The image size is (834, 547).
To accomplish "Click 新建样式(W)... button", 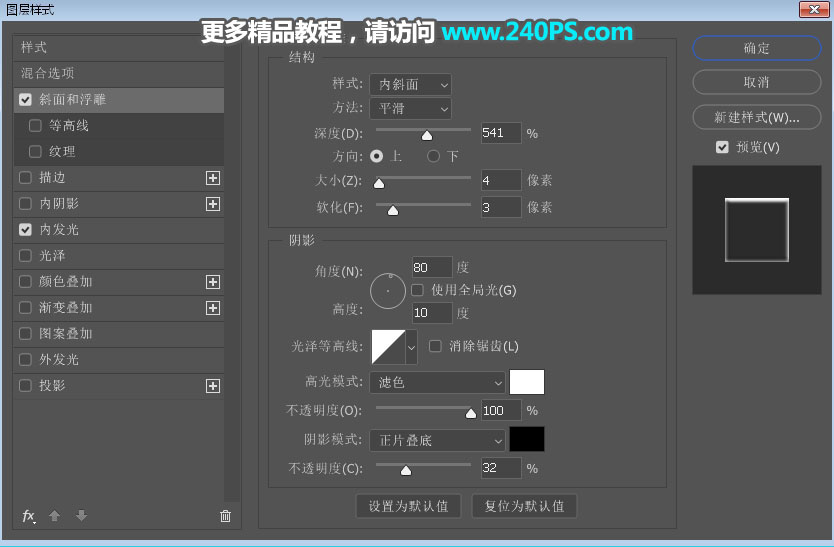I will (757, 118).
